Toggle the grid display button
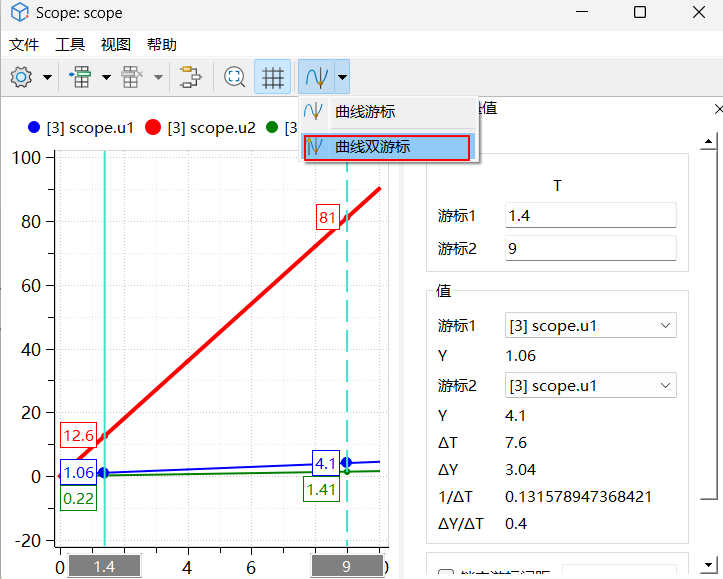This screenshot has width=723, height=579. (x=273, y=77)
